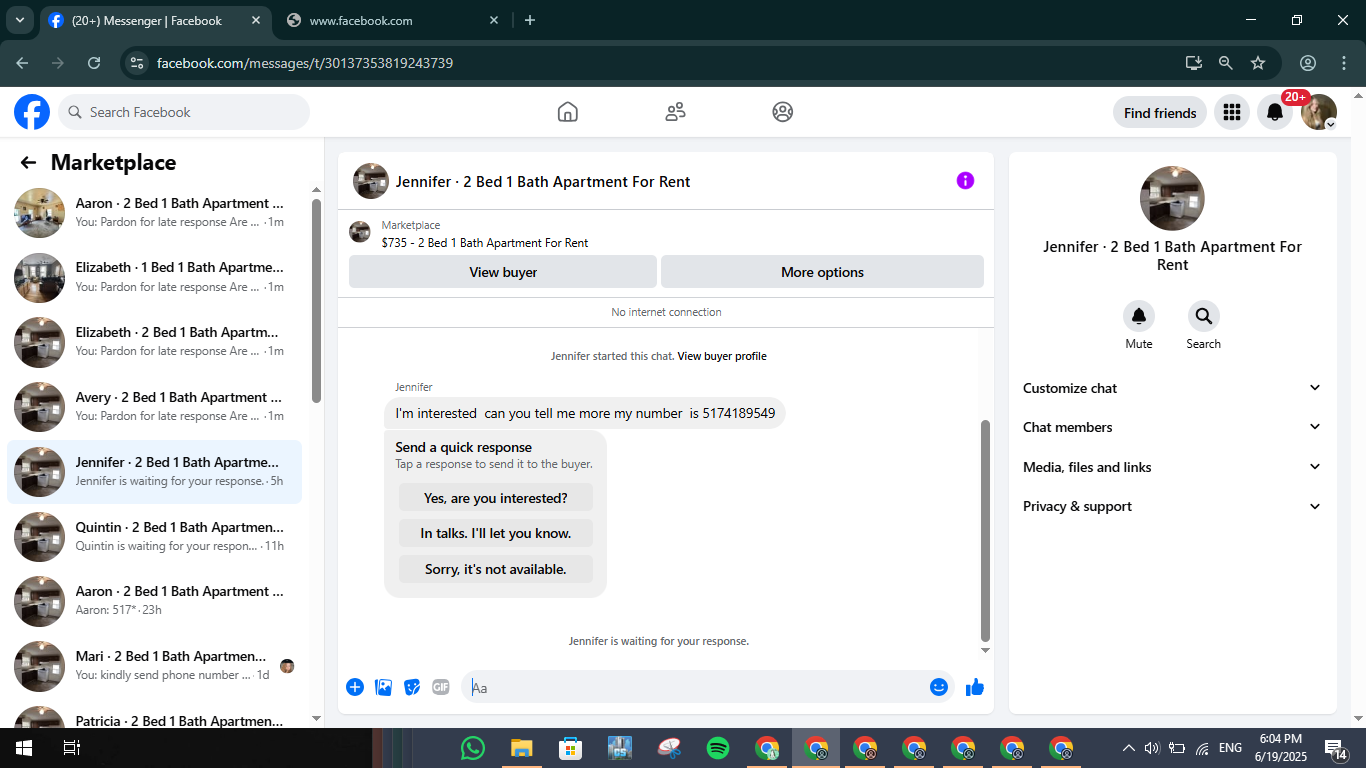Click the Marketplace back arrow
Screen dimensions: 1366x768
click(28, 163)
